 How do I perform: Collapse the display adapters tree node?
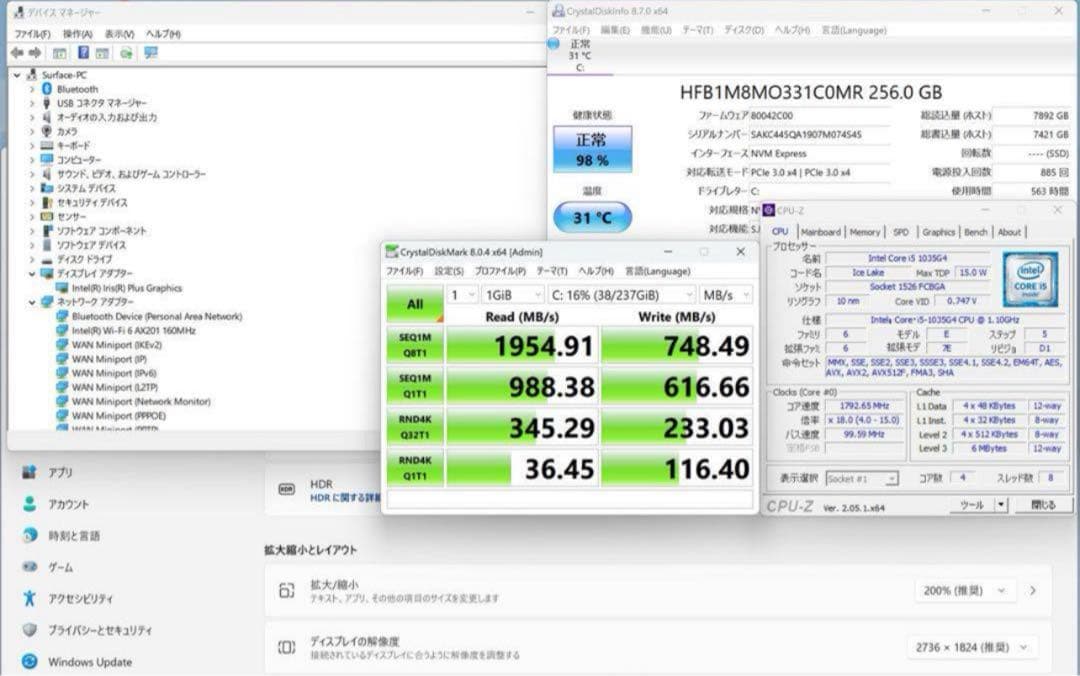[x=32, y=274]
